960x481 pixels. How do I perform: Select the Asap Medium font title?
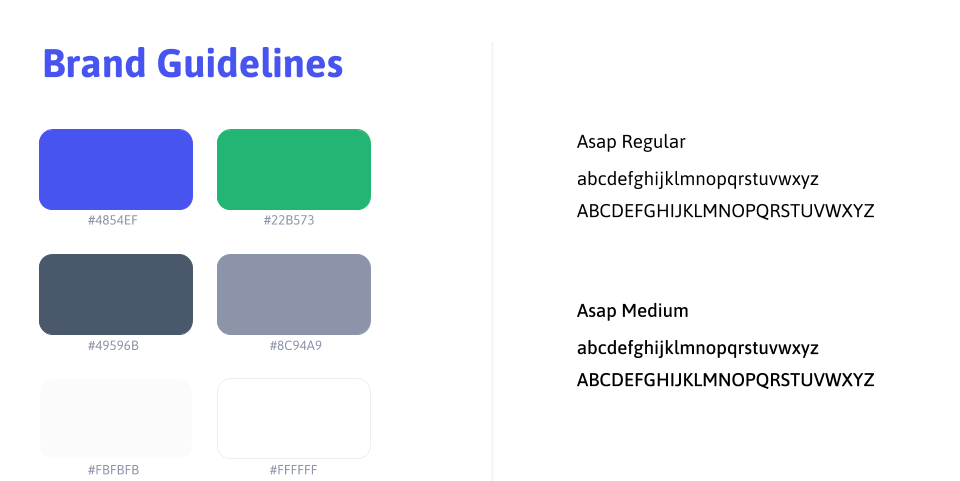632,311
